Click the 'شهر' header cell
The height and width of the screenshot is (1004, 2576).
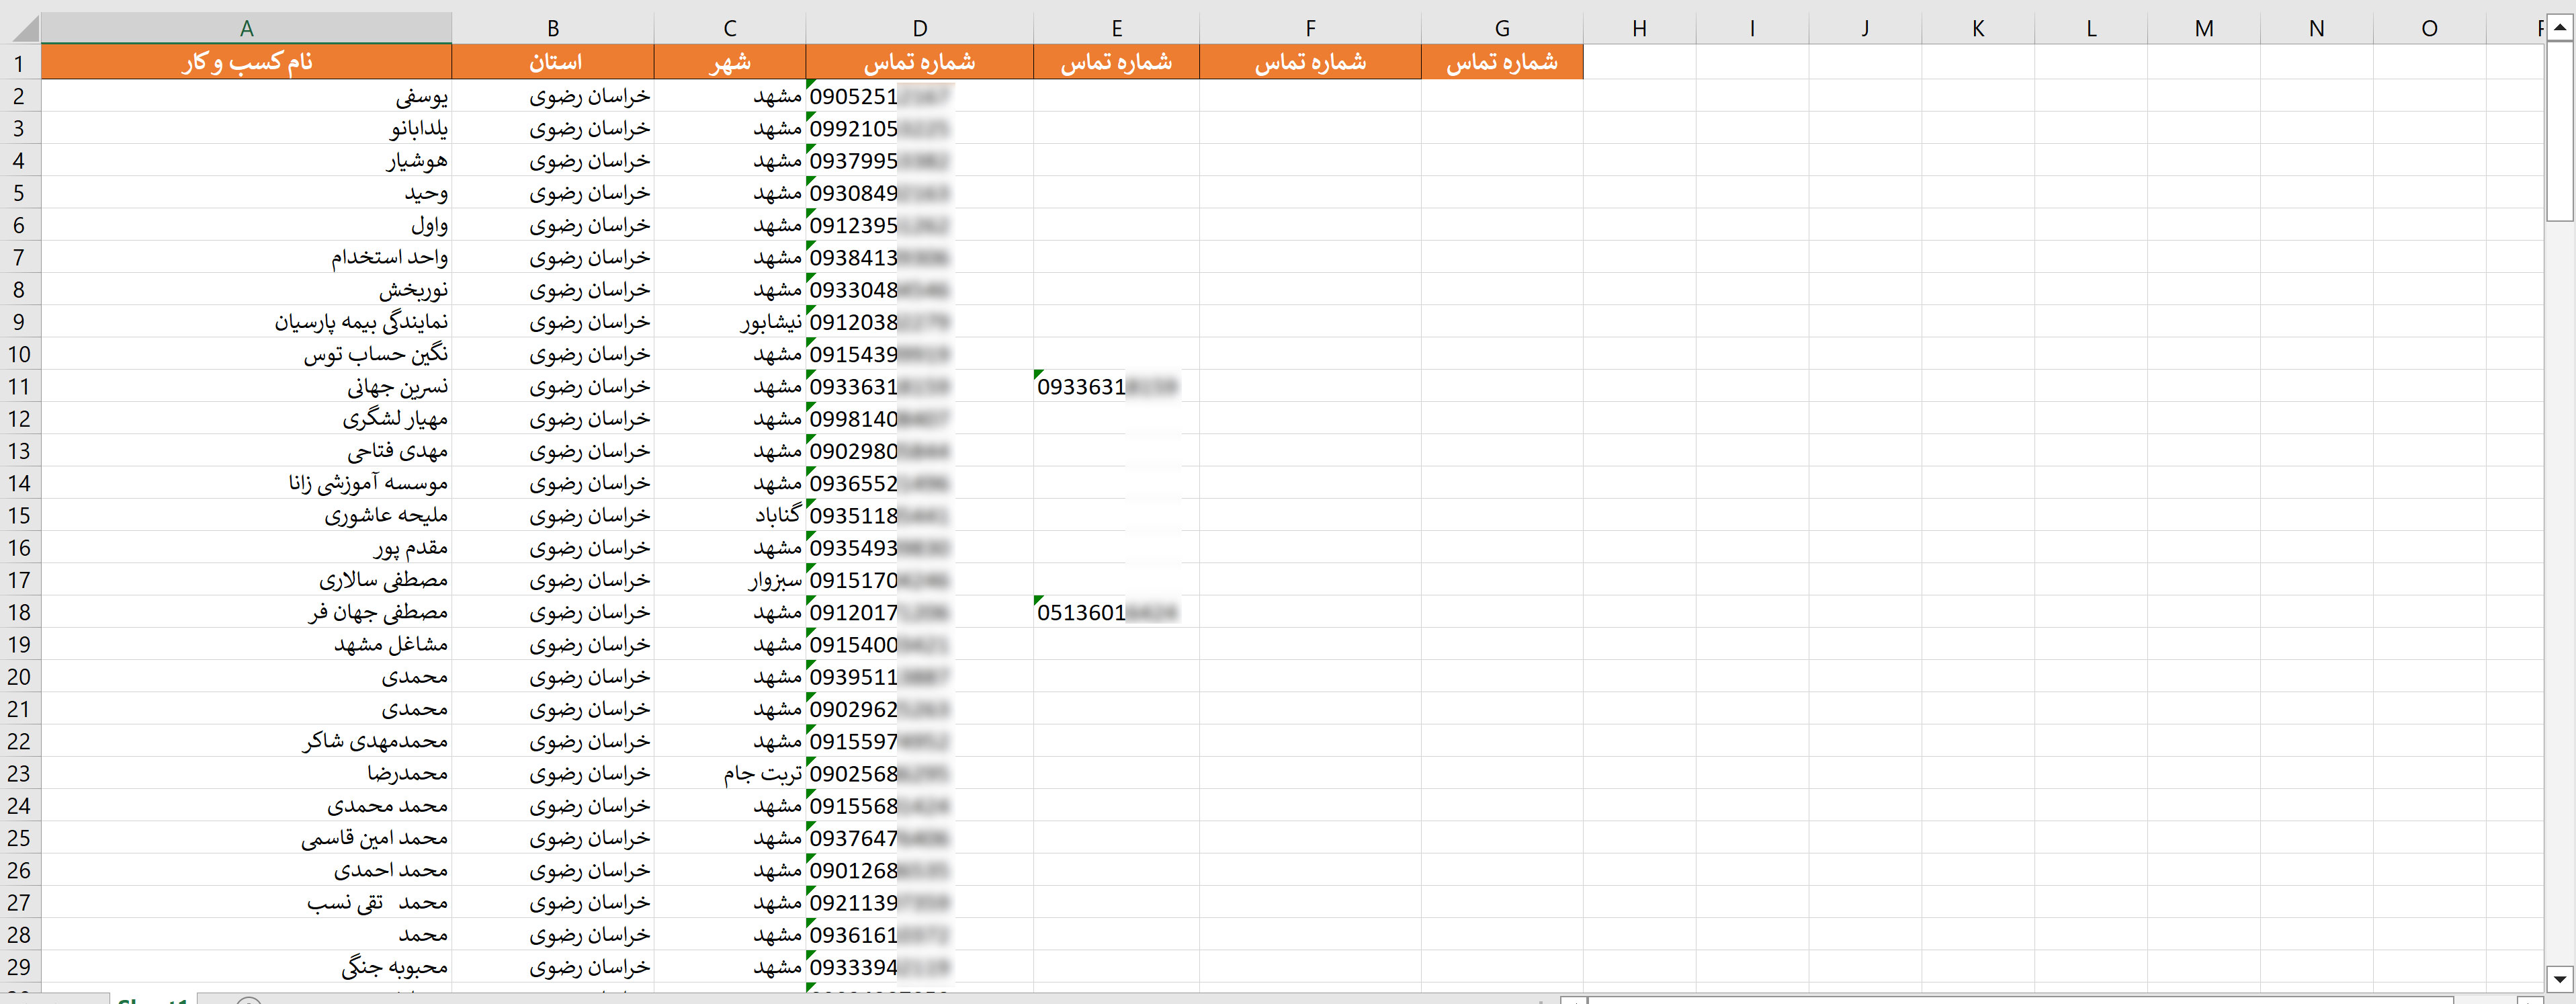click(x=730, y=62)
